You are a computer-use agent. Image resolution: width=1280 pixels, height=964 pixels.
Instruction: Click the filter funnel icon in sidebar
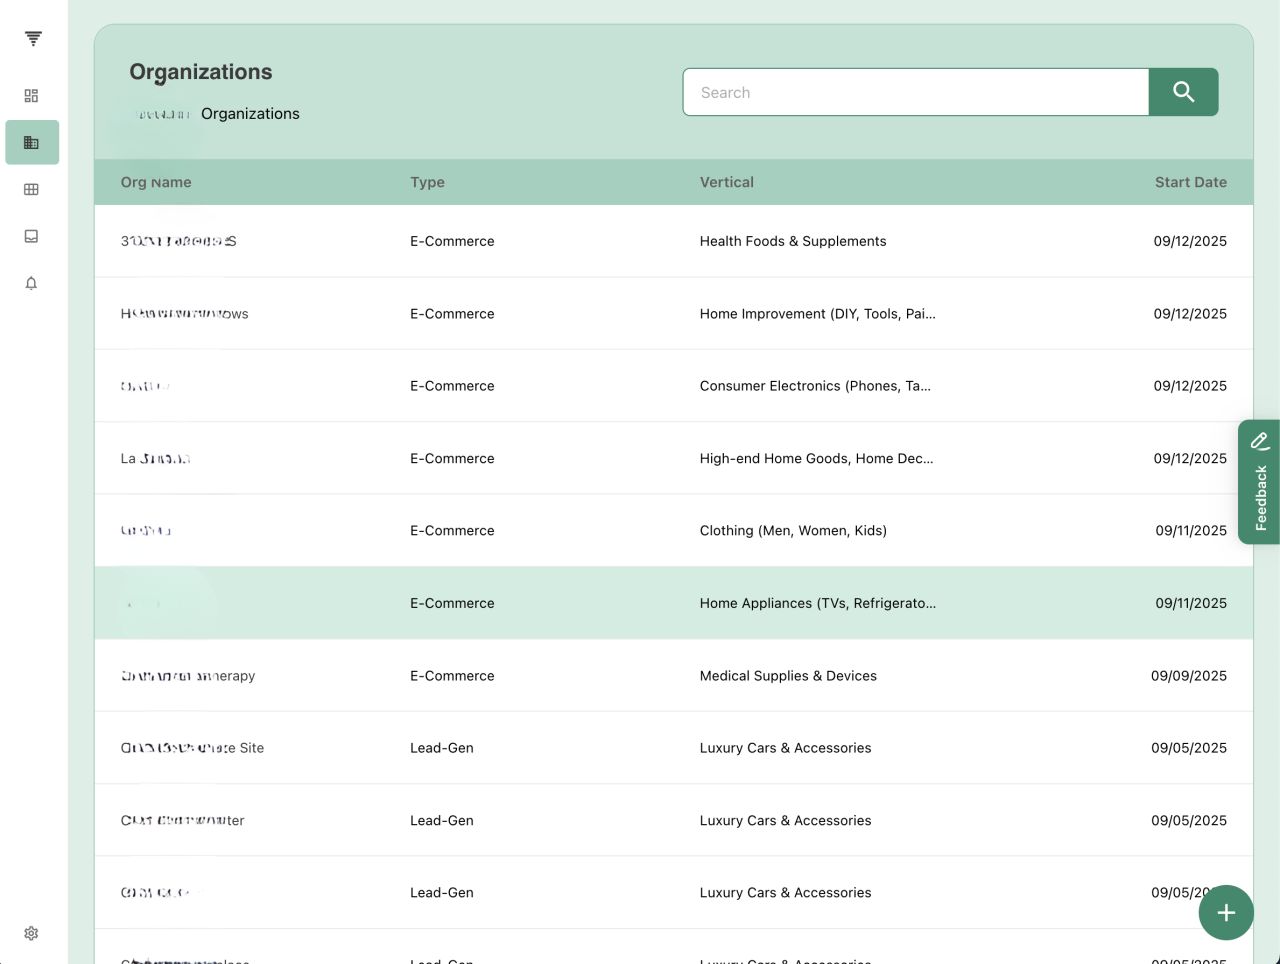pos(33,39)
